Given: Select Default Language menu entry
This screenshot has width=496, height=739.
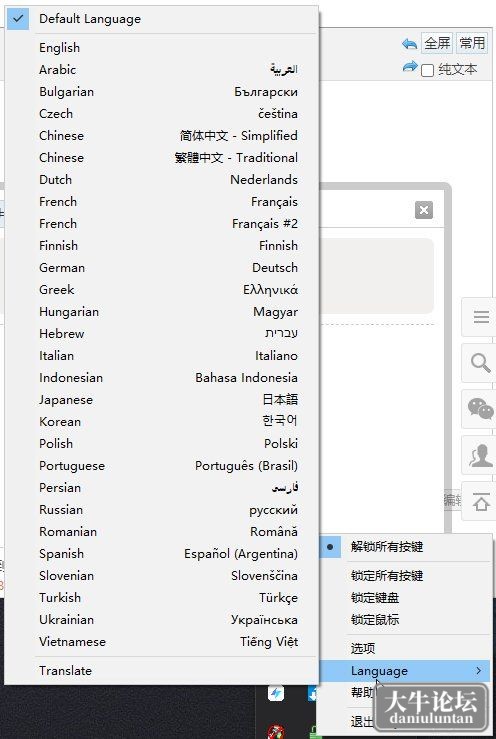Looking at the screenshot, I should [x=162, y=19].
